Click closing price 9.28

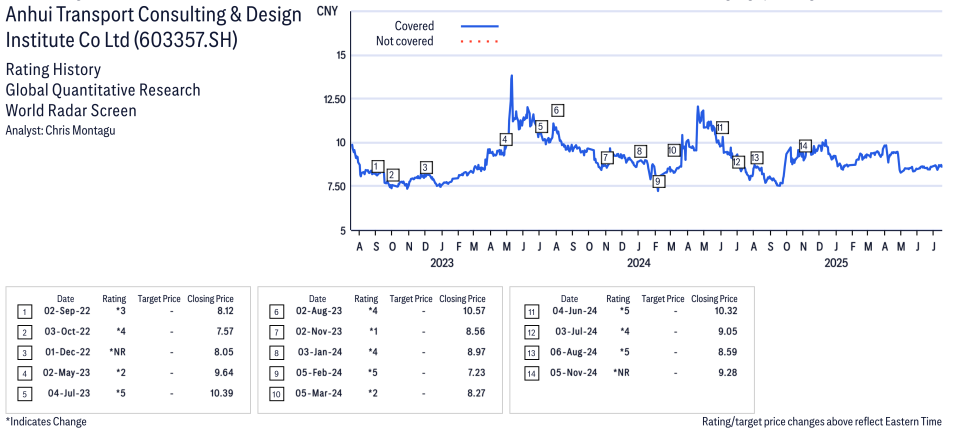click(728, 373)
